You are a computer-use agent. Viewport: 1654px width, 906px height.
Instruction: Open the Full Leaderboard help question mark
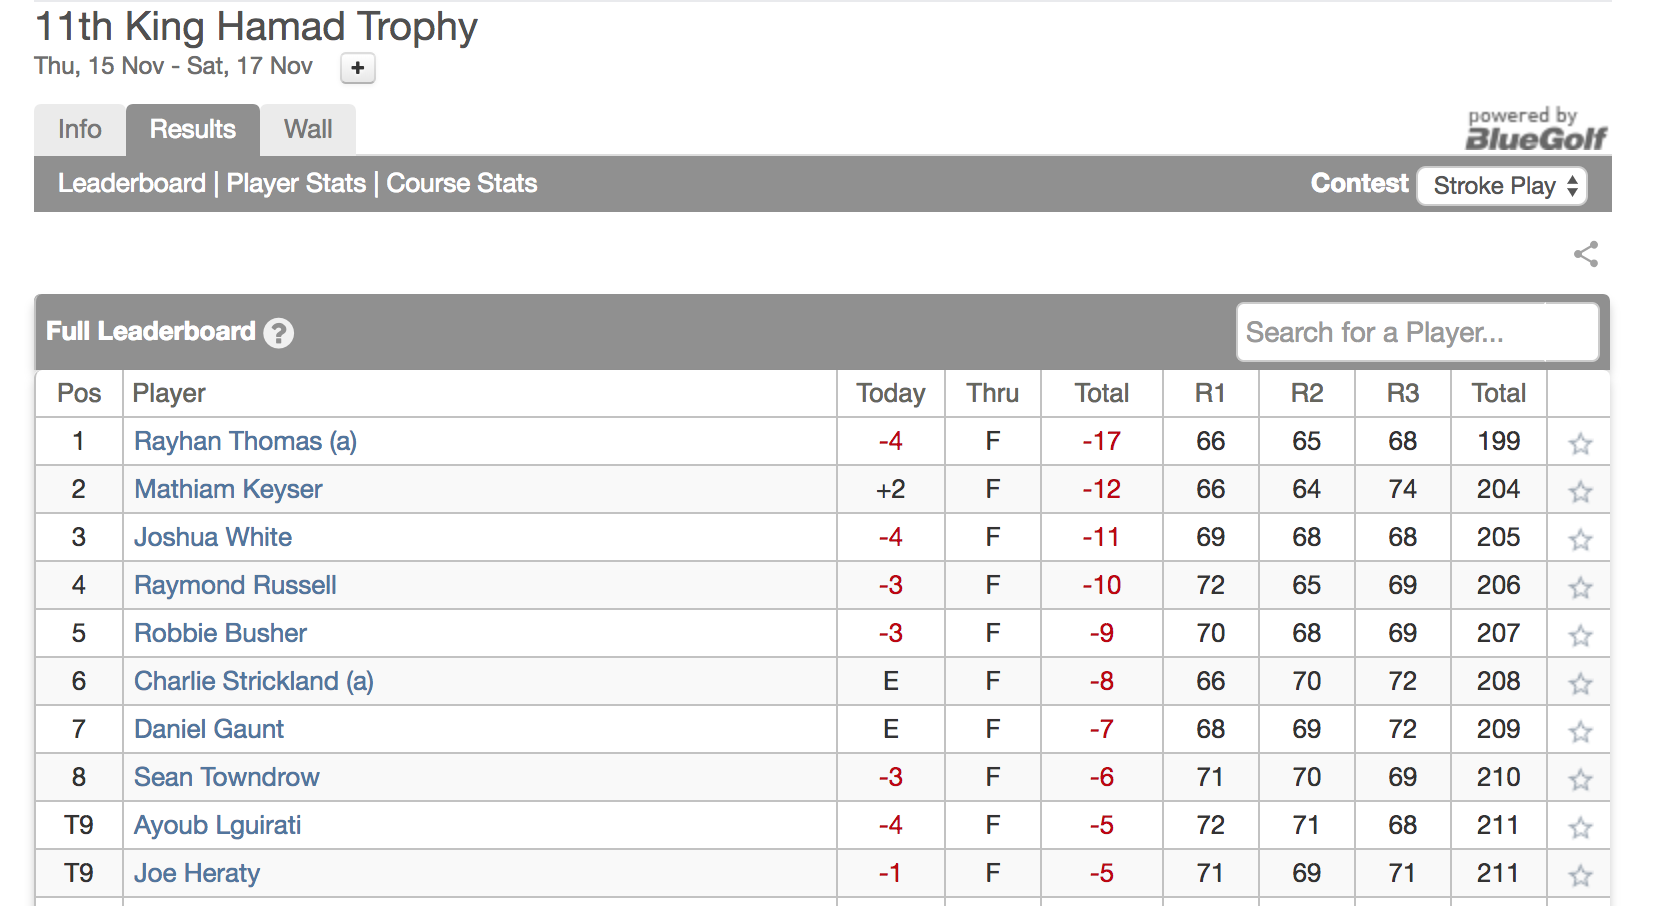278,333
